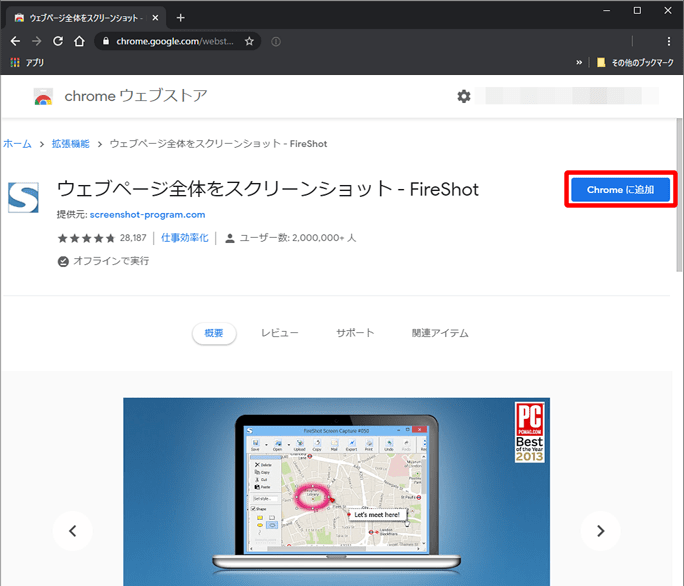Image resolution: width=684 pixels, height=586 pixels.
Task: Open 仕事効率化 category link
Action: 185,238
